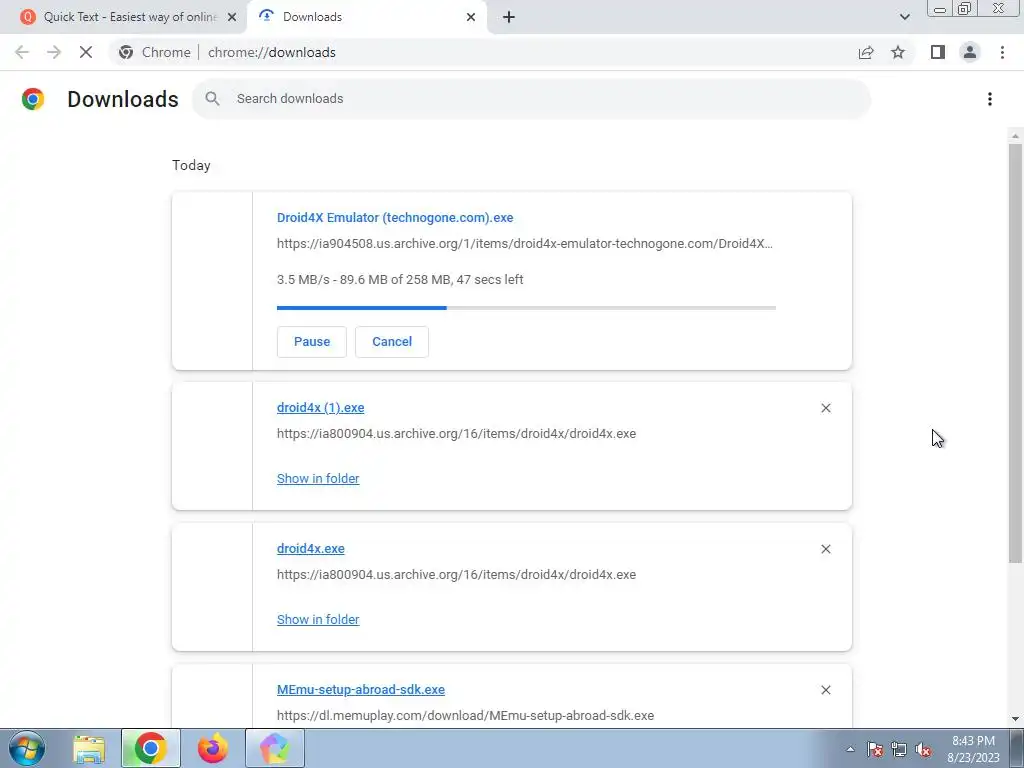The image size is (1024, 768).
Task: Click the MEmu download source URL
Action: click(466, 716)
